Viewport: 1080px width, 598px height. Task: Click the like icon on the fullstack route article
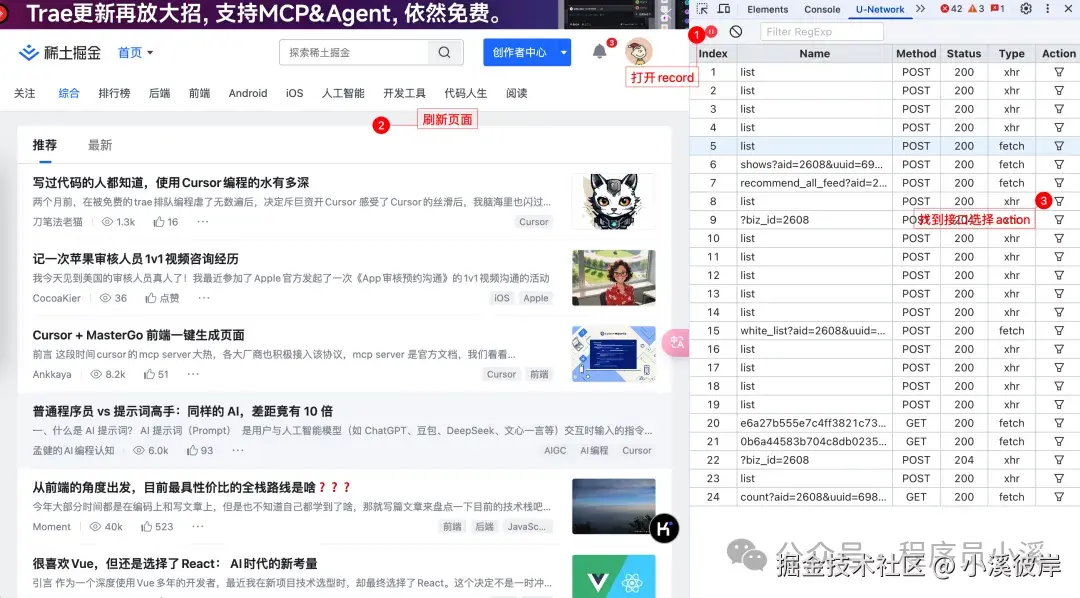(x=146, y=526)
